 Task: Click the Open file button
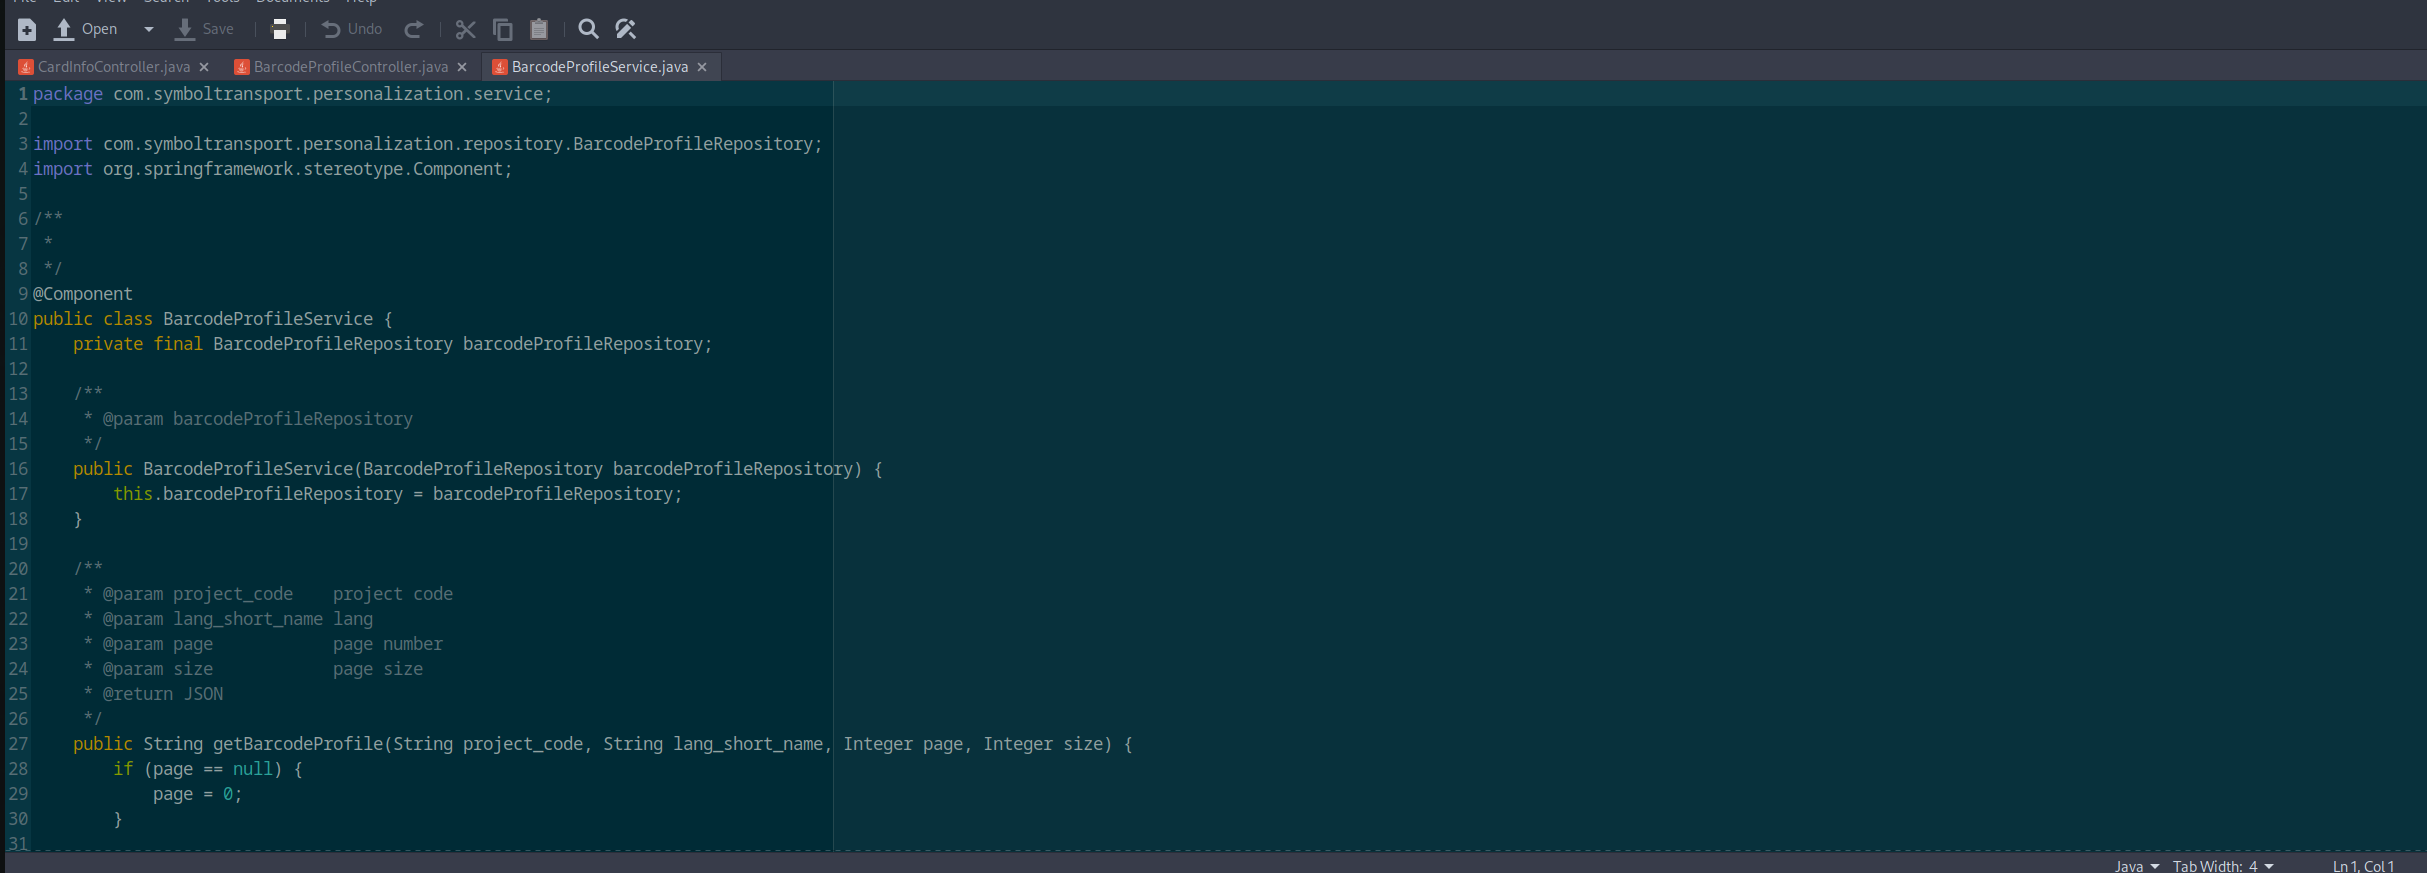pos(86,30)
